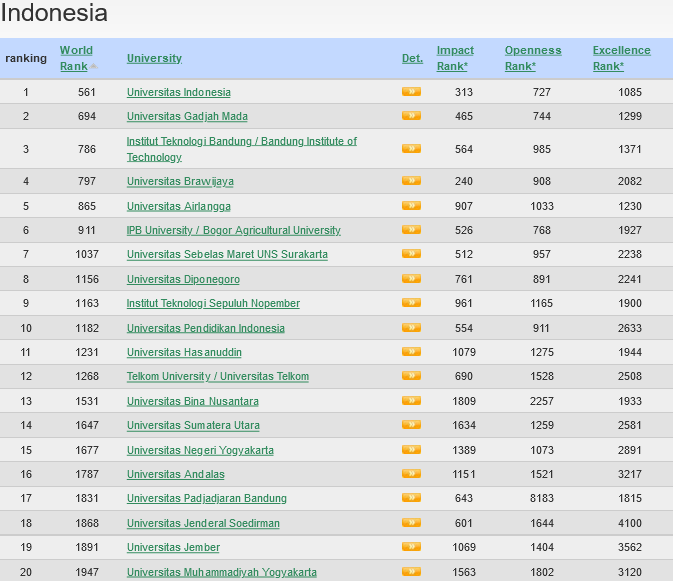This screenshot has width=673, height=581.
Task: Open details icon for Universitas Negeri Yogyakarta
Action: [411, 449]
